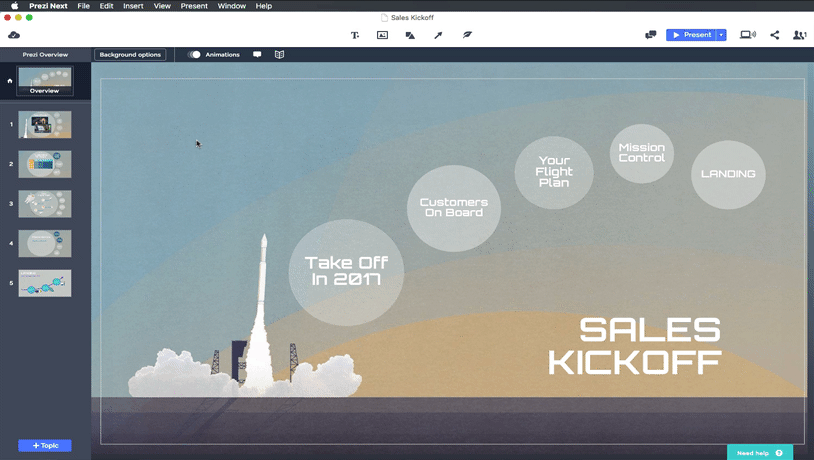The width and height of the screenshot is (814, 460).
Task: Select the Arrow line tool
Action: pos(438,35)
